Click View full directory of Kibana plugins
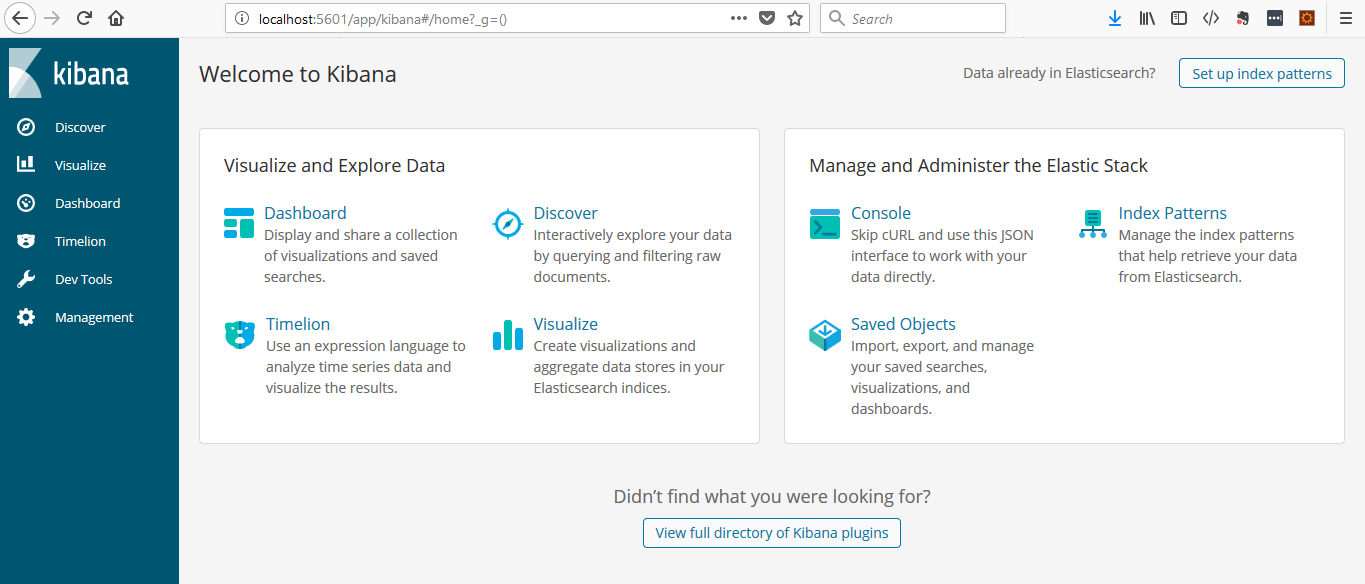This screenshot has width=1365, height=584. point(772,533)
